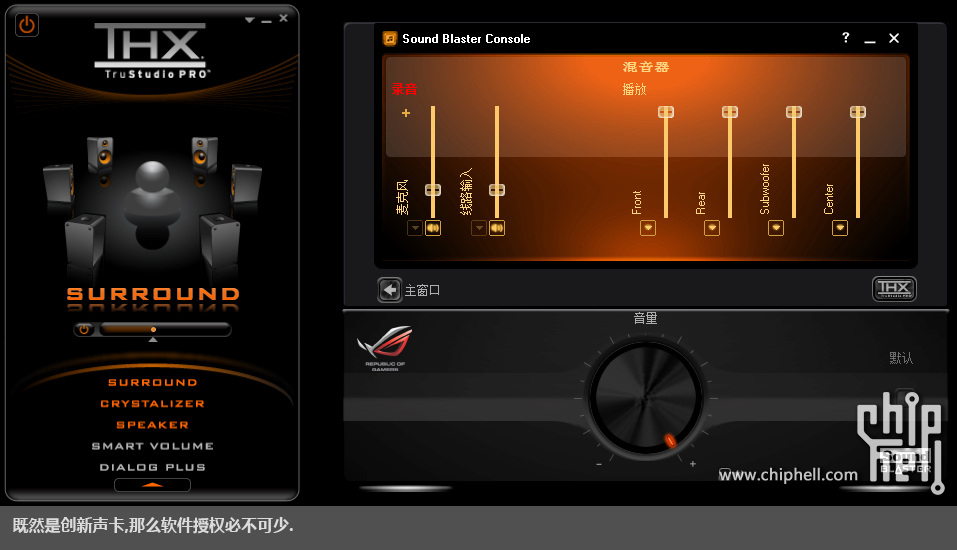Open the Center channel dropdown button

click(x=840, y=228)
